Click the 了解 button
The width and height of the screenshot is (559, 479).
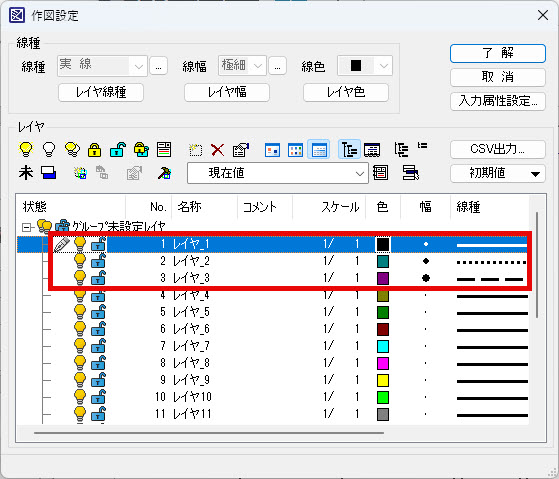tap(498, 53)
